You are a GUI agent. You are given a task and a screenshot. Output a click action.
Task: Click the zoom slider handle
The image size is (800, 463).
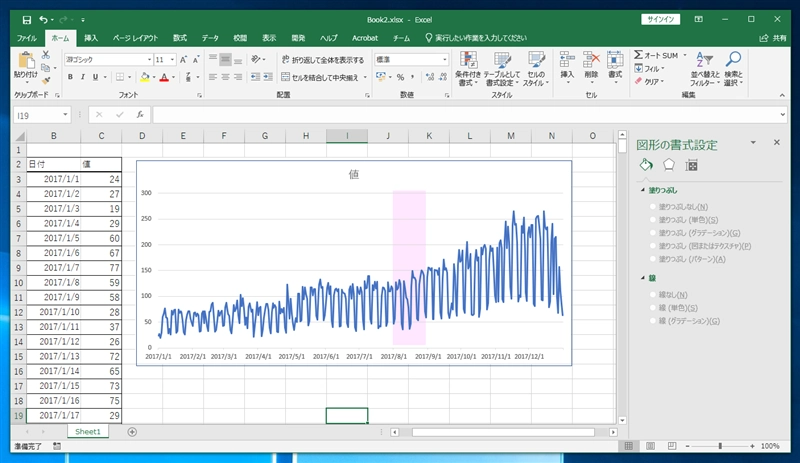tap(720, 446)
